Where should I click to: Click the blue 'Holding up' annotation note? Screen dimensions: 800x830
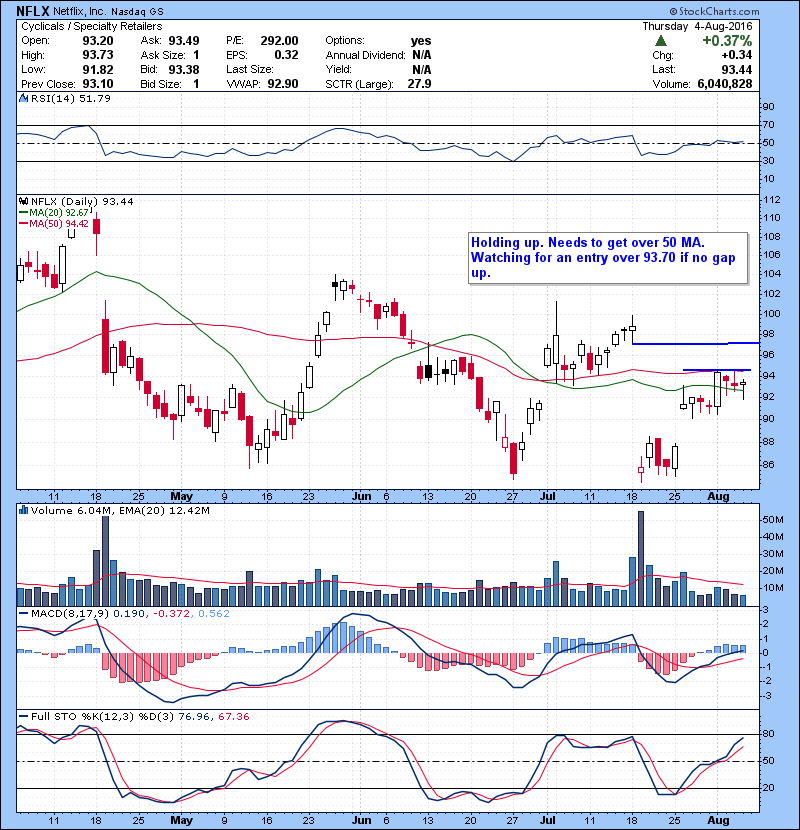pos(608,258)
